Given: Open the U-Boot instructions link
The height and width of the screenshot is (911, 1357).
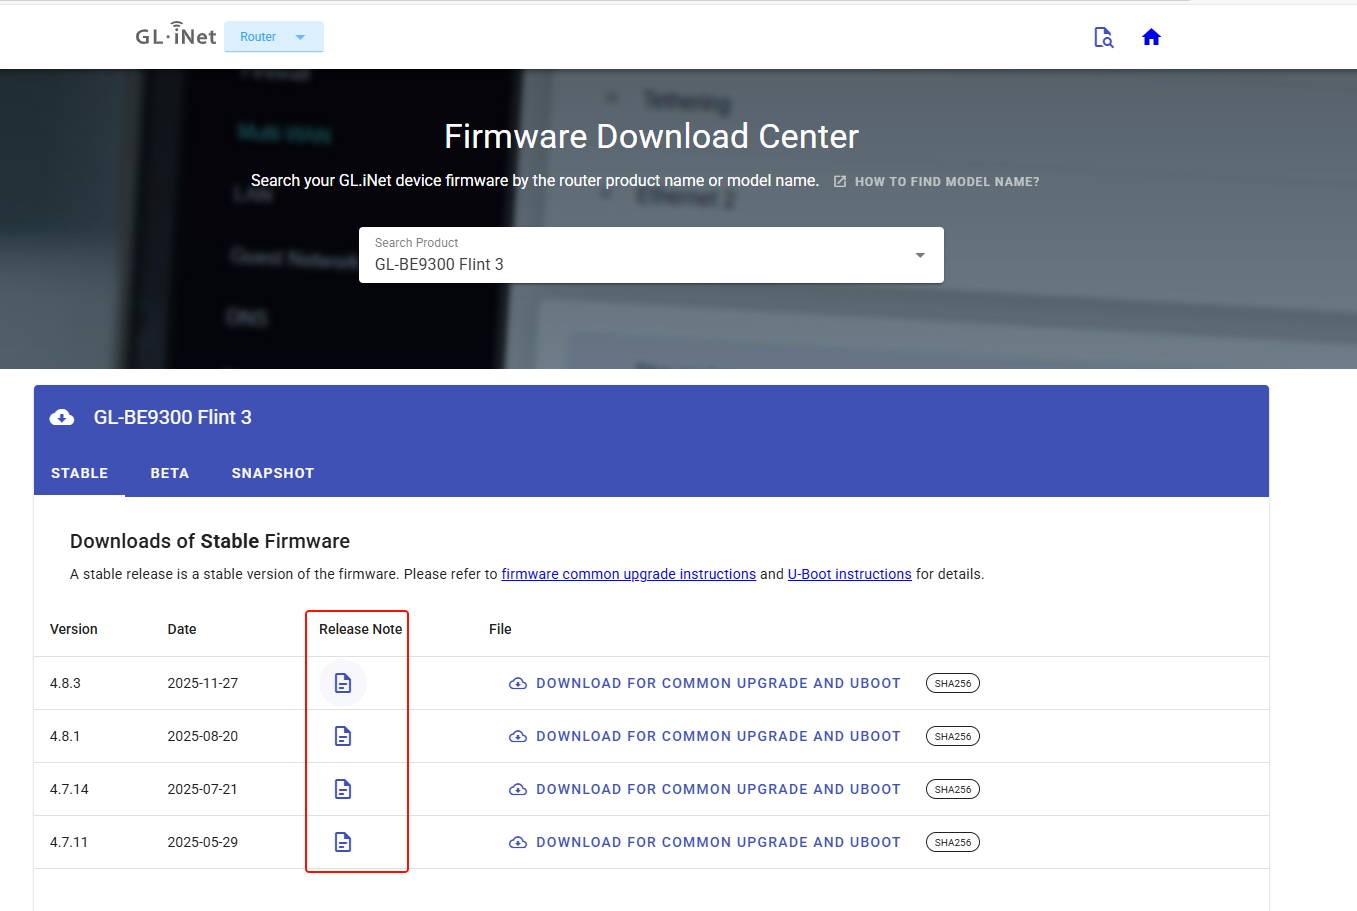Looking at the screenshot, I should pyautogui.click(x=849, y=574).
